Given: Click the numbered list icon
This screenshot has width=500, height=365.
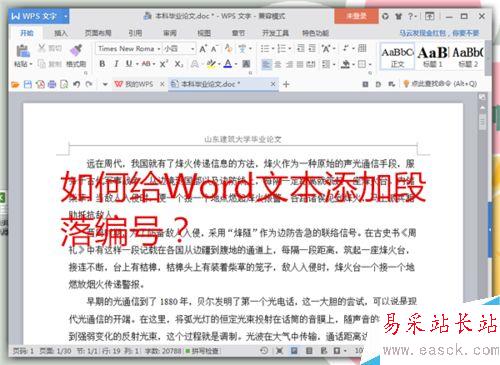Looking at the screenshot, I should pos(282,49).
